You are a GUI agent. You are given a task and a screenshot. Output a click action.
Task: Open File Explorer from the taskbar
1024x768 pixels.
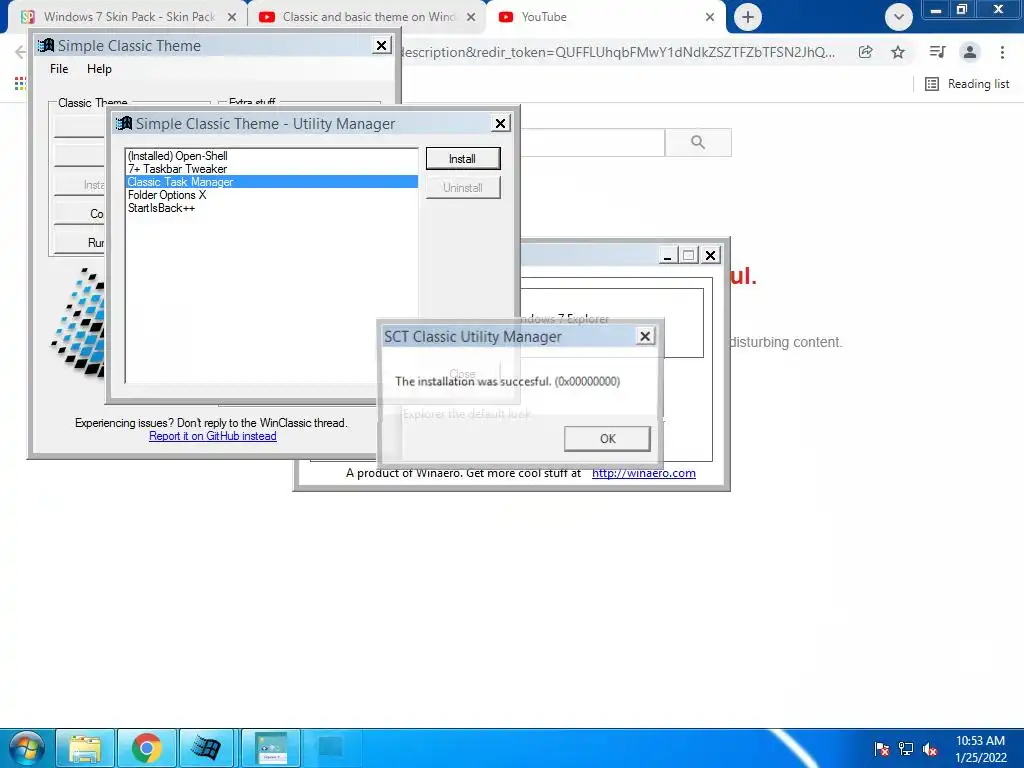(85, 748)
